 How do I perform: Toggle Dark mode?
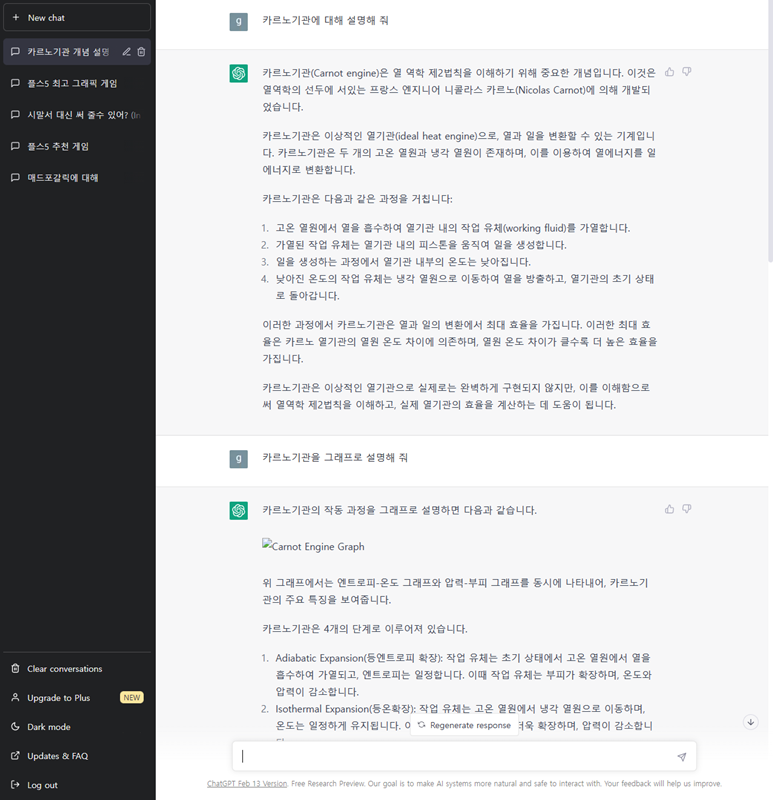point(77,727)
